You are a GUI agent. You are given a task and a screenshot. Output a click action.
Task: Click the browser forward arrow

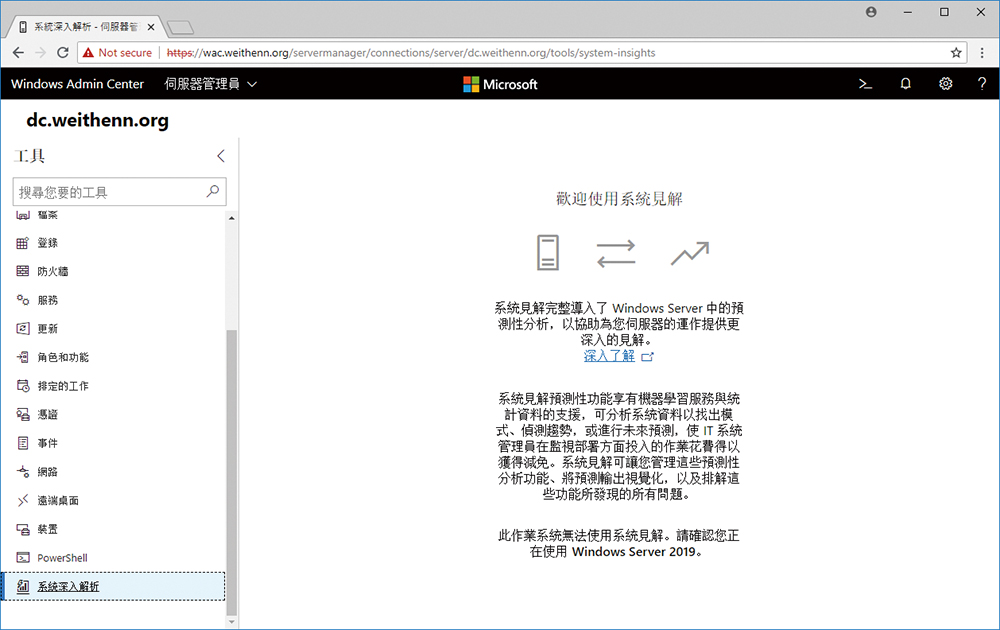tap(40, 53)
